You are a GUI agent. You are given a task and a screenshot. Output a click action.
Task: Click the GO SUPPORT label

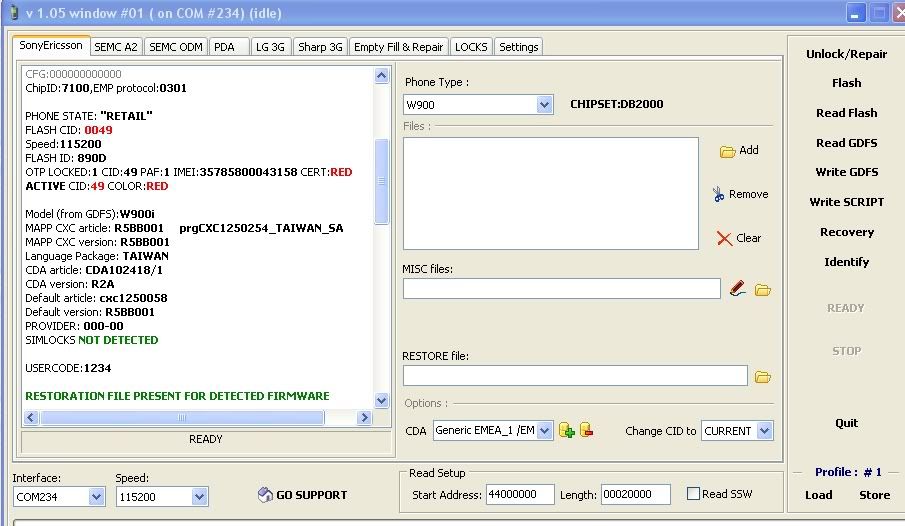click(312, 495)
